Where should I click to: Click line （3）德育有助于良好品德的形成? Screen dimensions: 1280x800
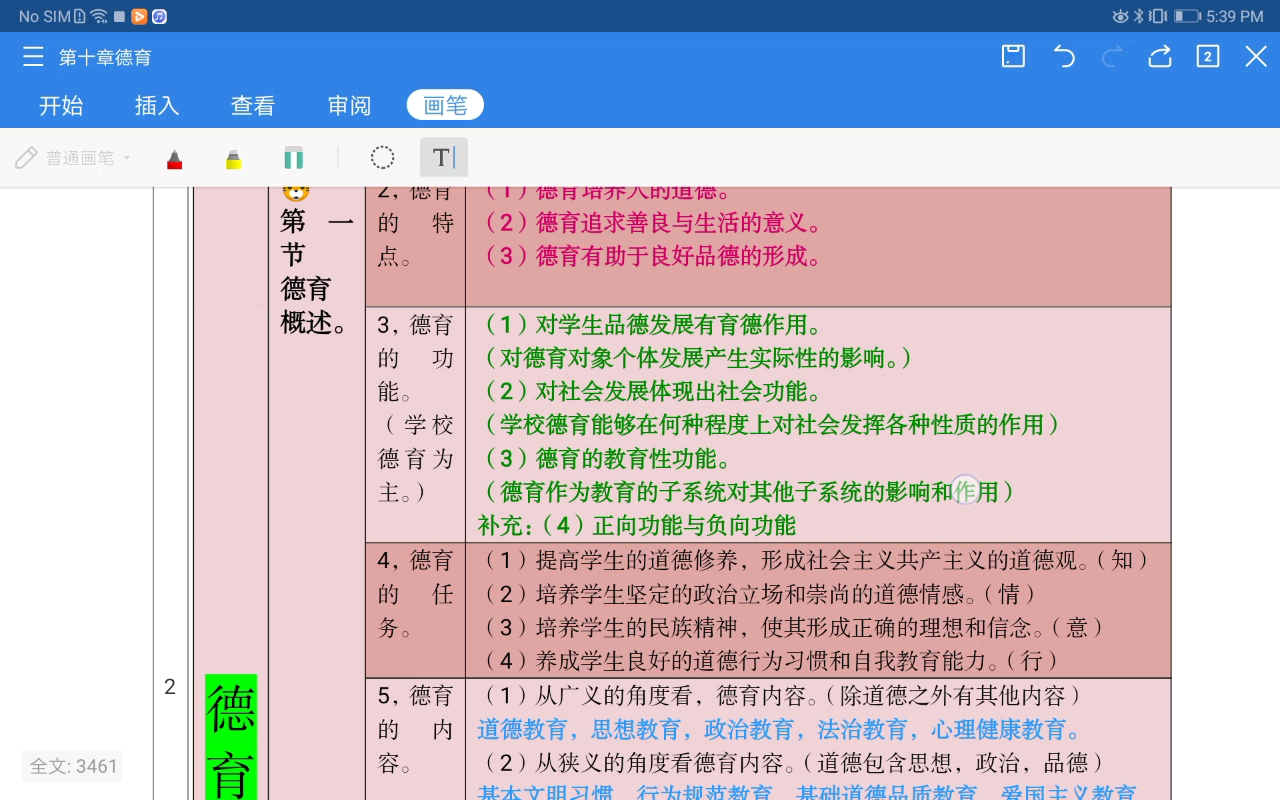(650, 256)
